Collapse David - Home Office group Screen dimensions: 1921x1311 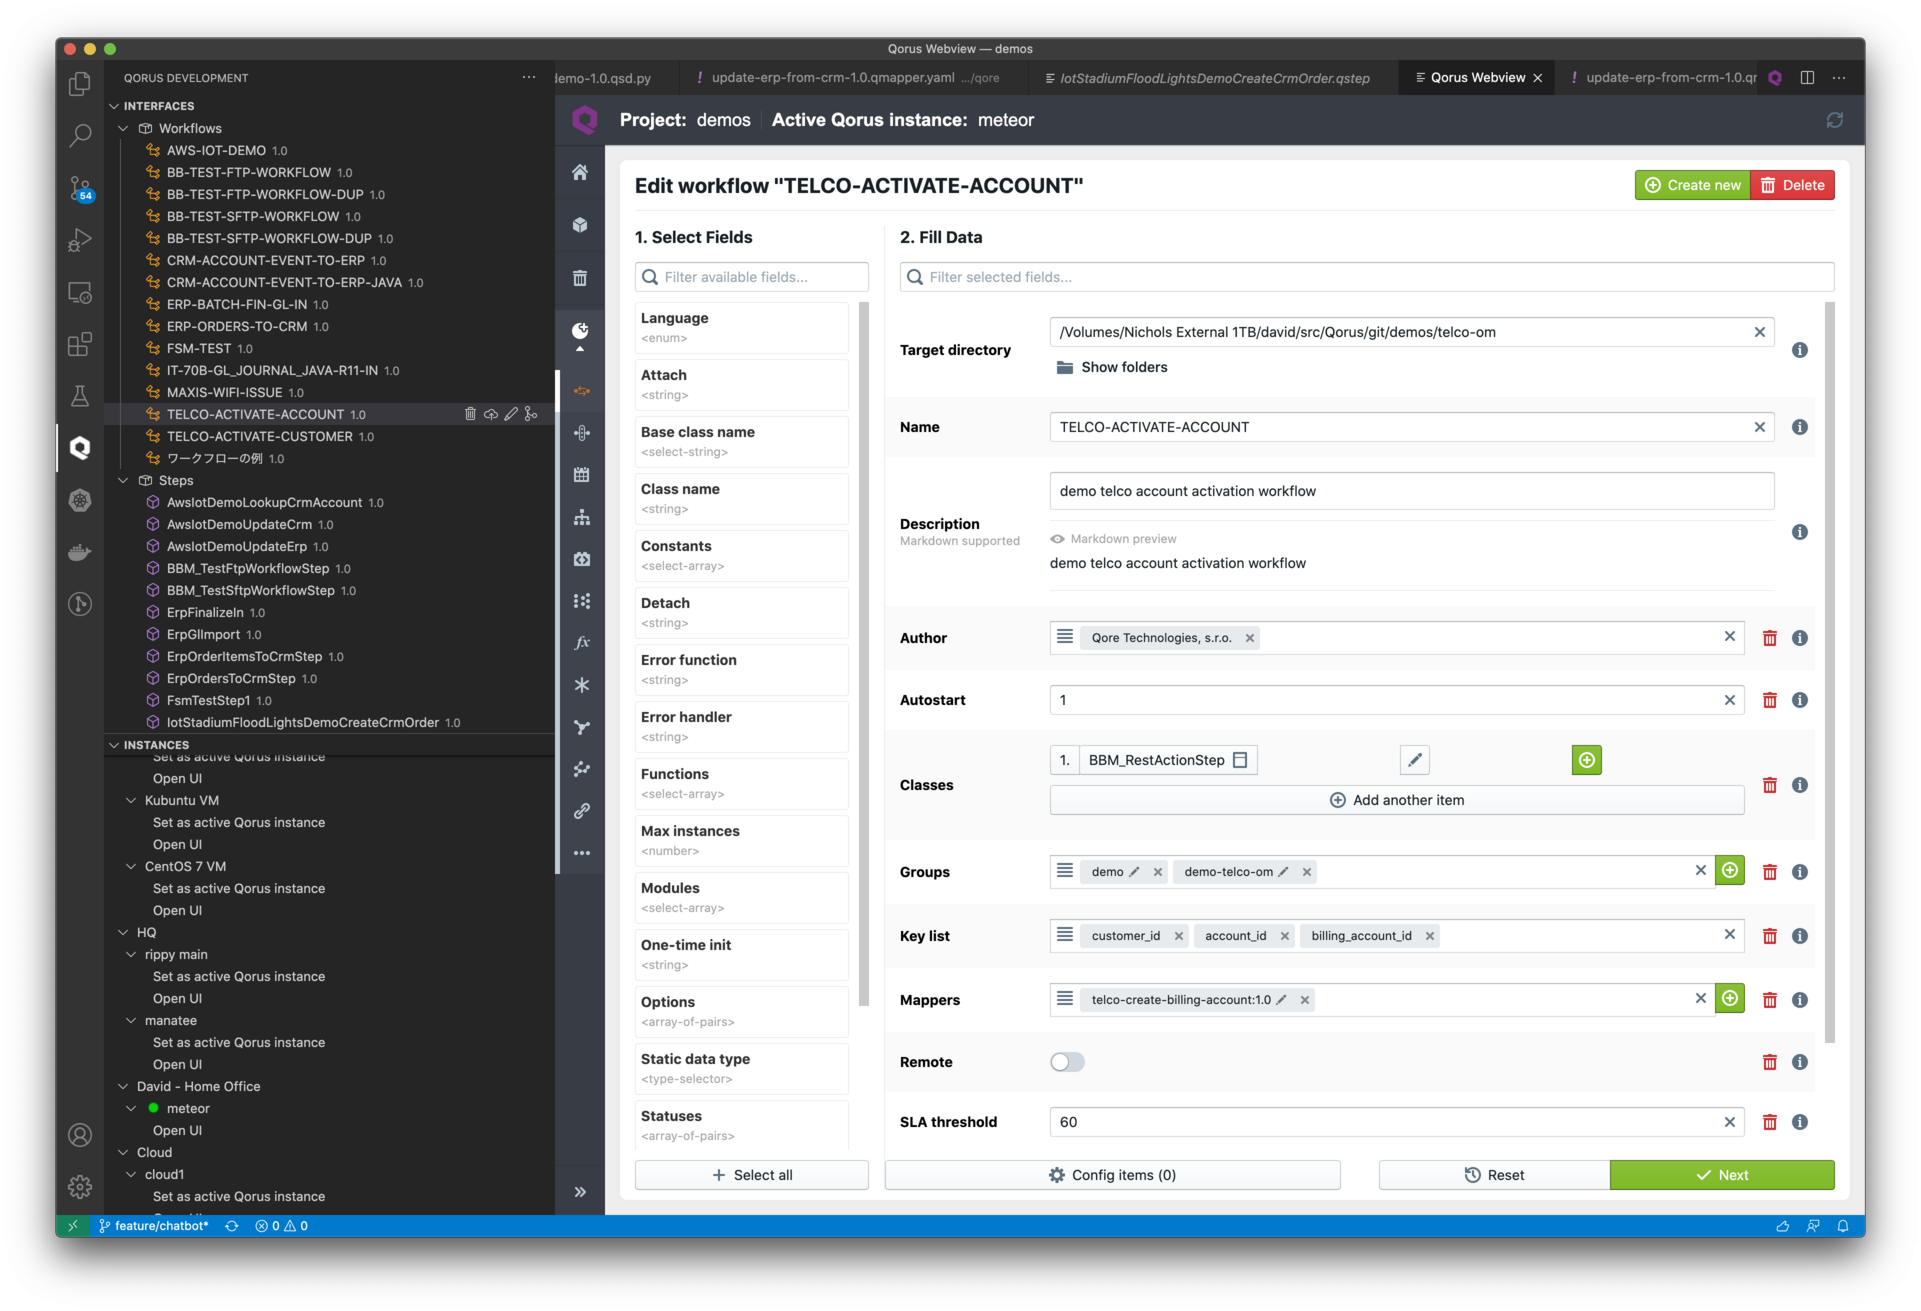point(124,1086)
